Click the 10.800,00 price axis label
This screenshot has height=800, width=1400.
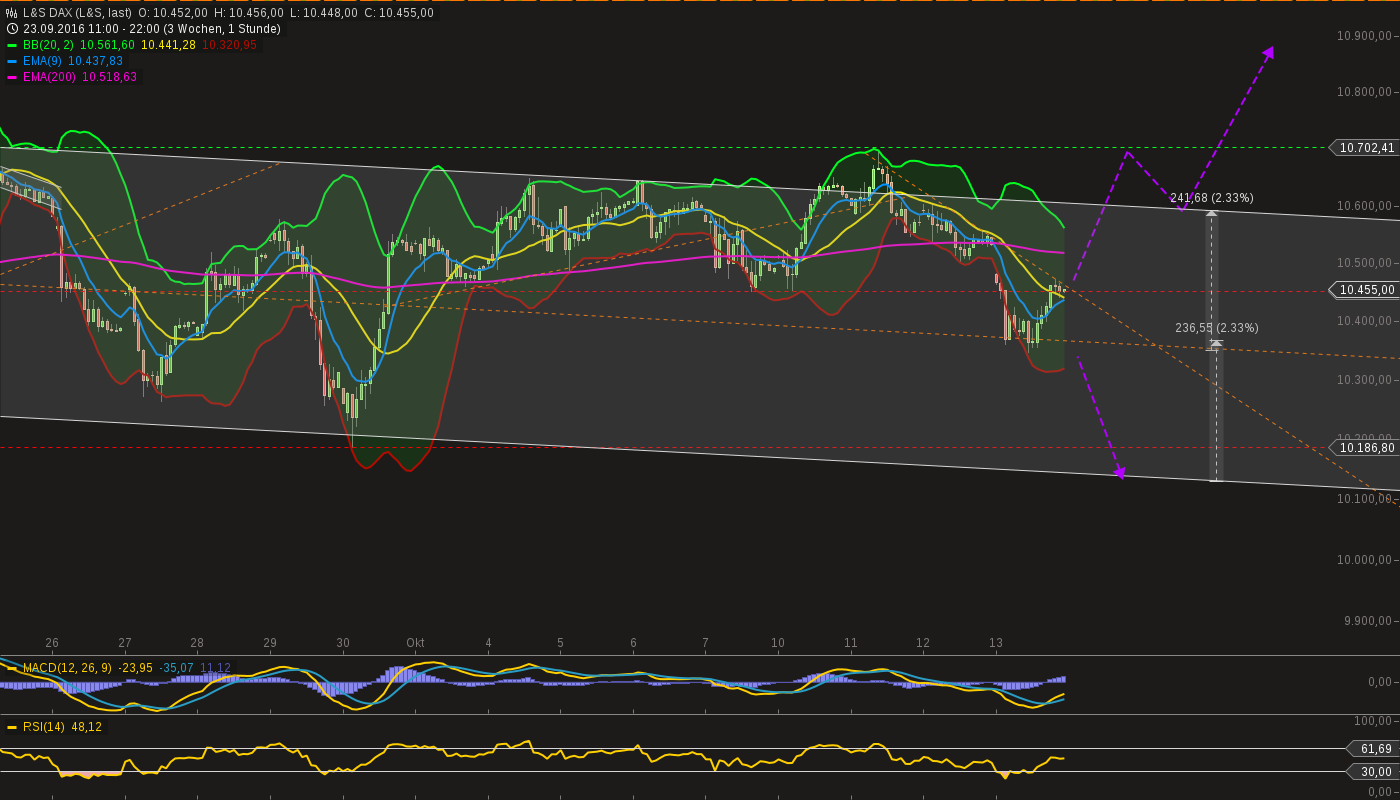1364,92
